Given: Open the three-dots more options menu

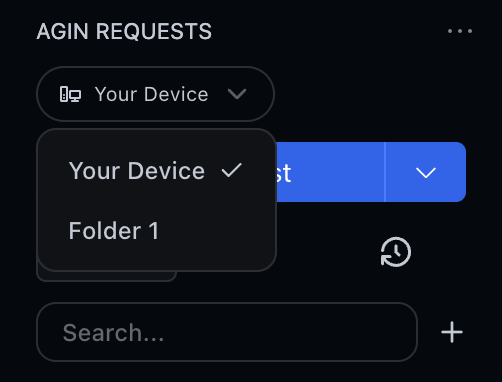Looking at the screenshot, I should click(460, 31).
